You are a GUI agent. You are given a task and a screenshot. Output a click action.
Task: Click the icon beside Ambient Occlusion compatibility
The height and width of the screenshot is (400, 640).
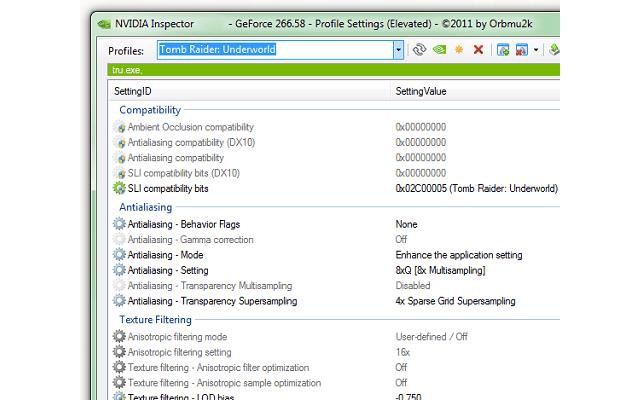(x=120, y=127)
